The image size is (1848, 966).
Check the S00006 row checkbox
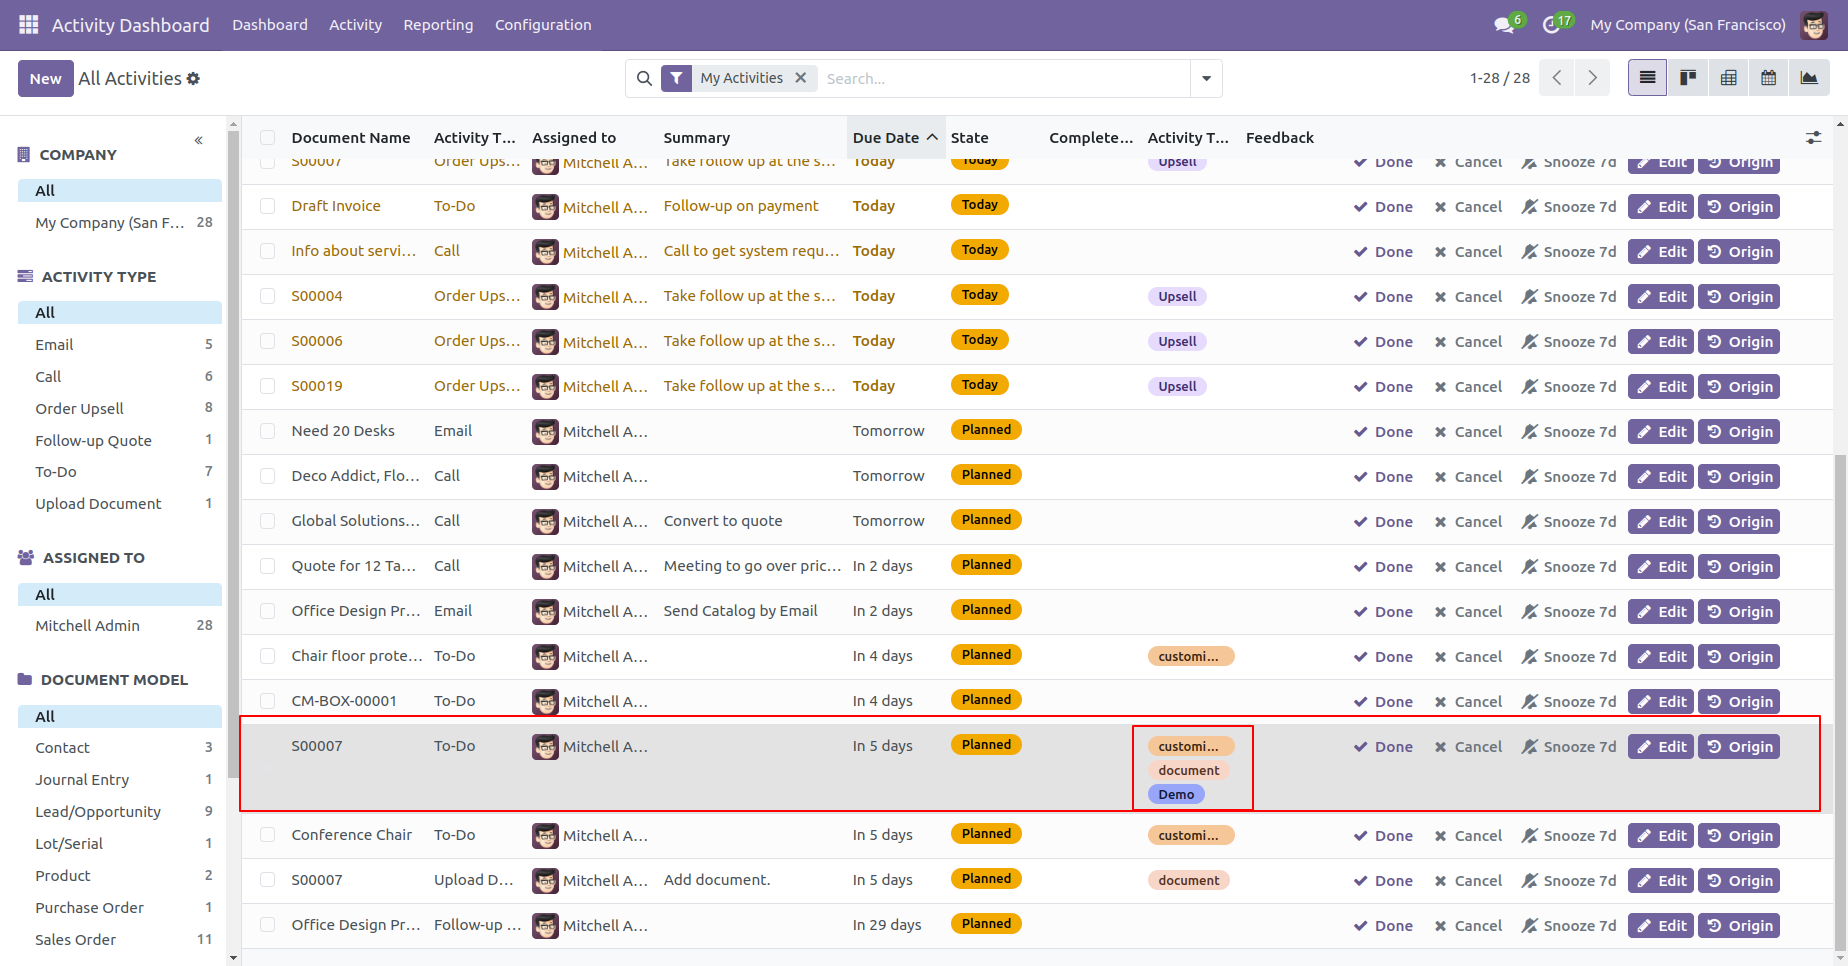pos(267,341)
